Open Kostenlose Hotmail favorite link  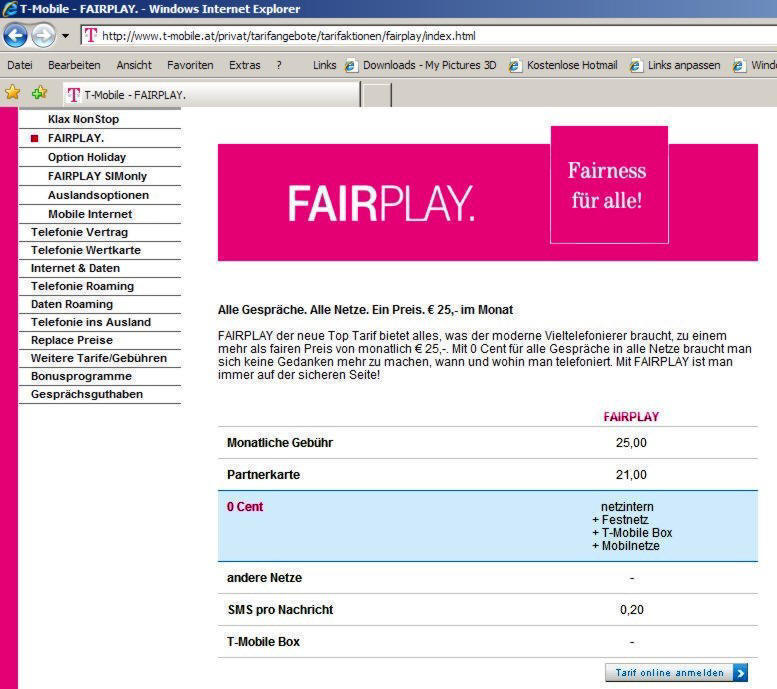click(x=572, y=65)
